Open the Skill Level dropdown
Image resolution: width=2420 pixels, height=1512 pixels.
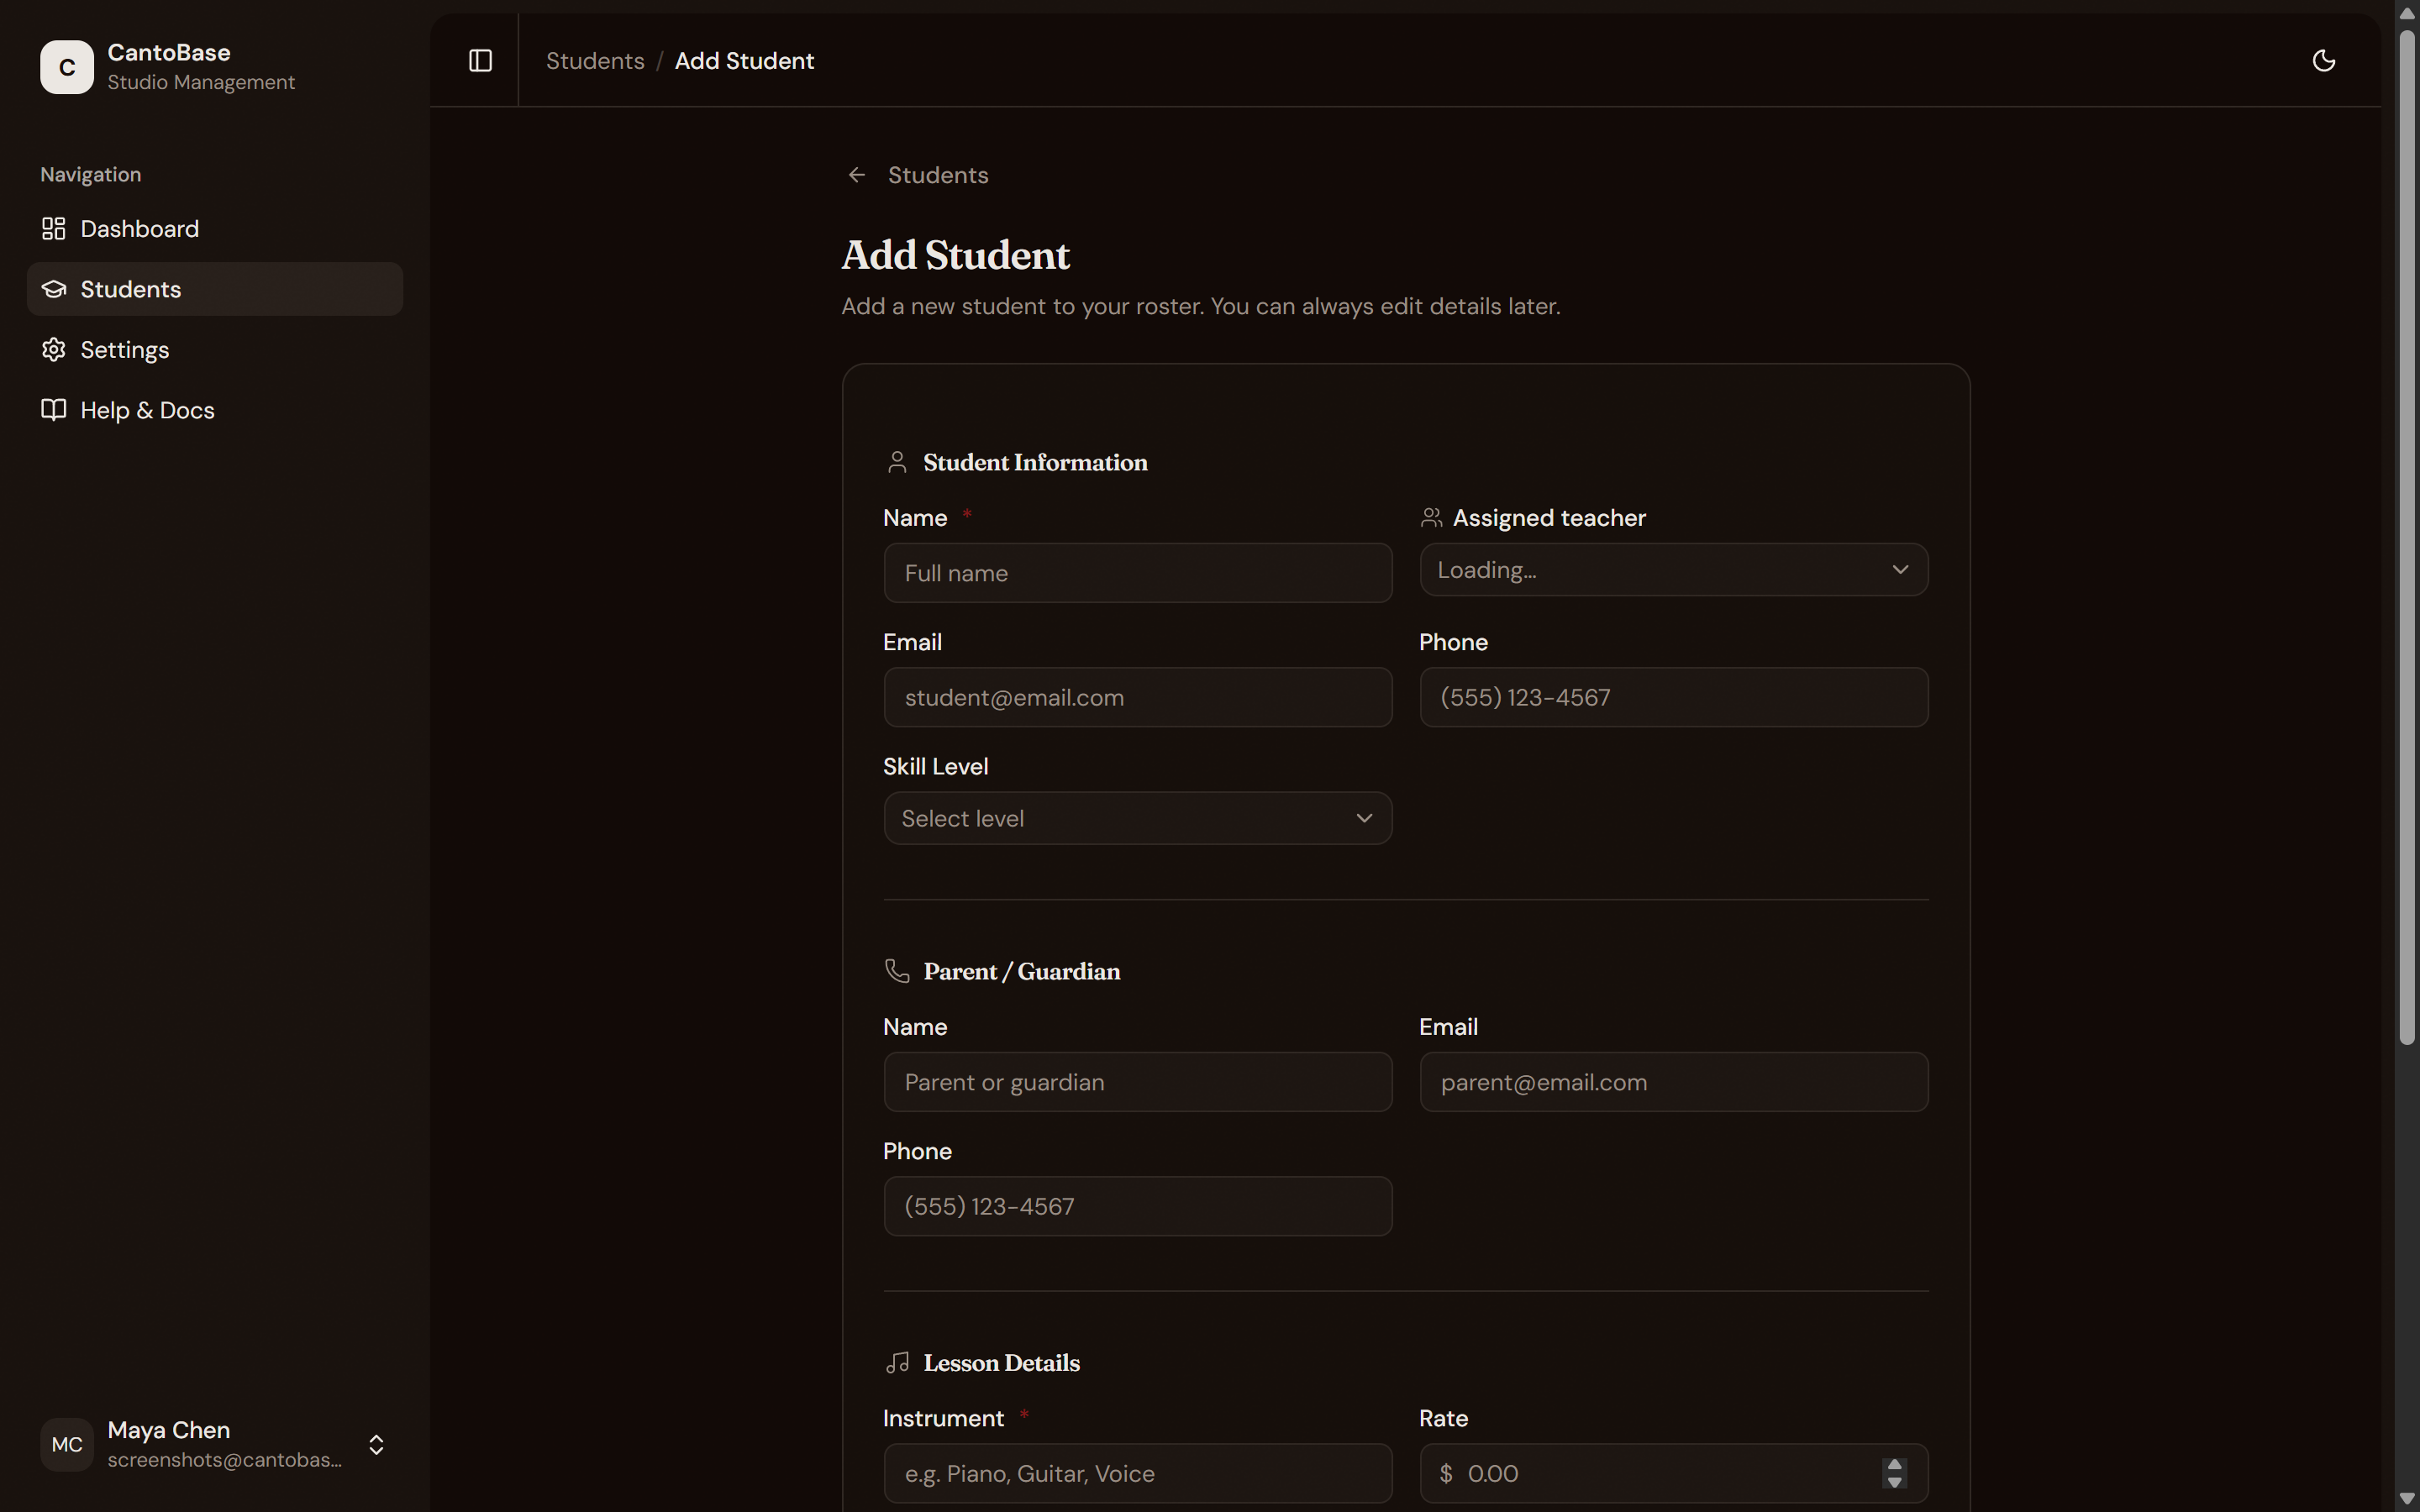pyautogui.click(x=1138, y=818)
